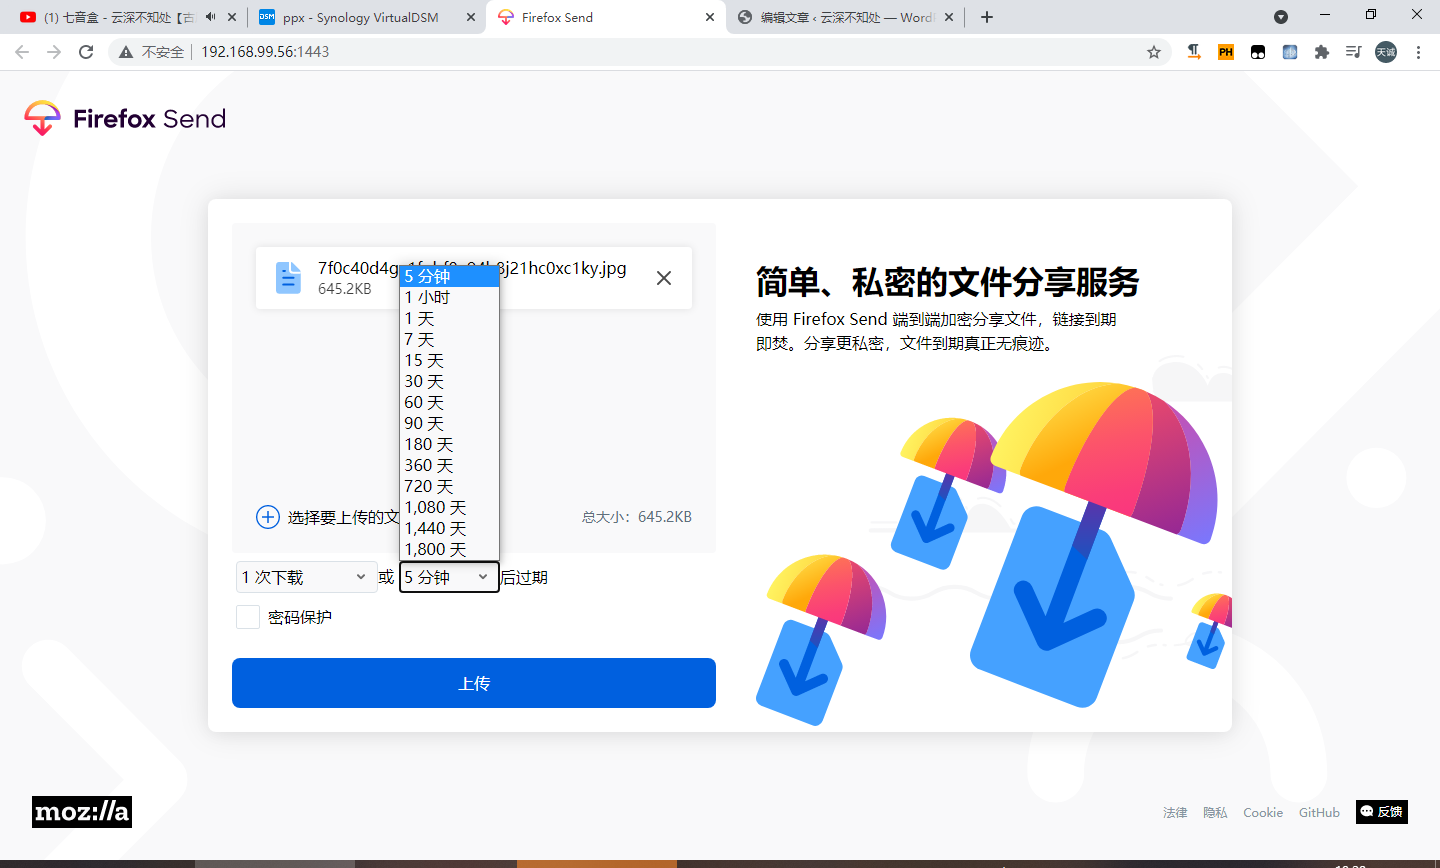Open the browser extensions puzzle icon

[x=1321, y=51]
